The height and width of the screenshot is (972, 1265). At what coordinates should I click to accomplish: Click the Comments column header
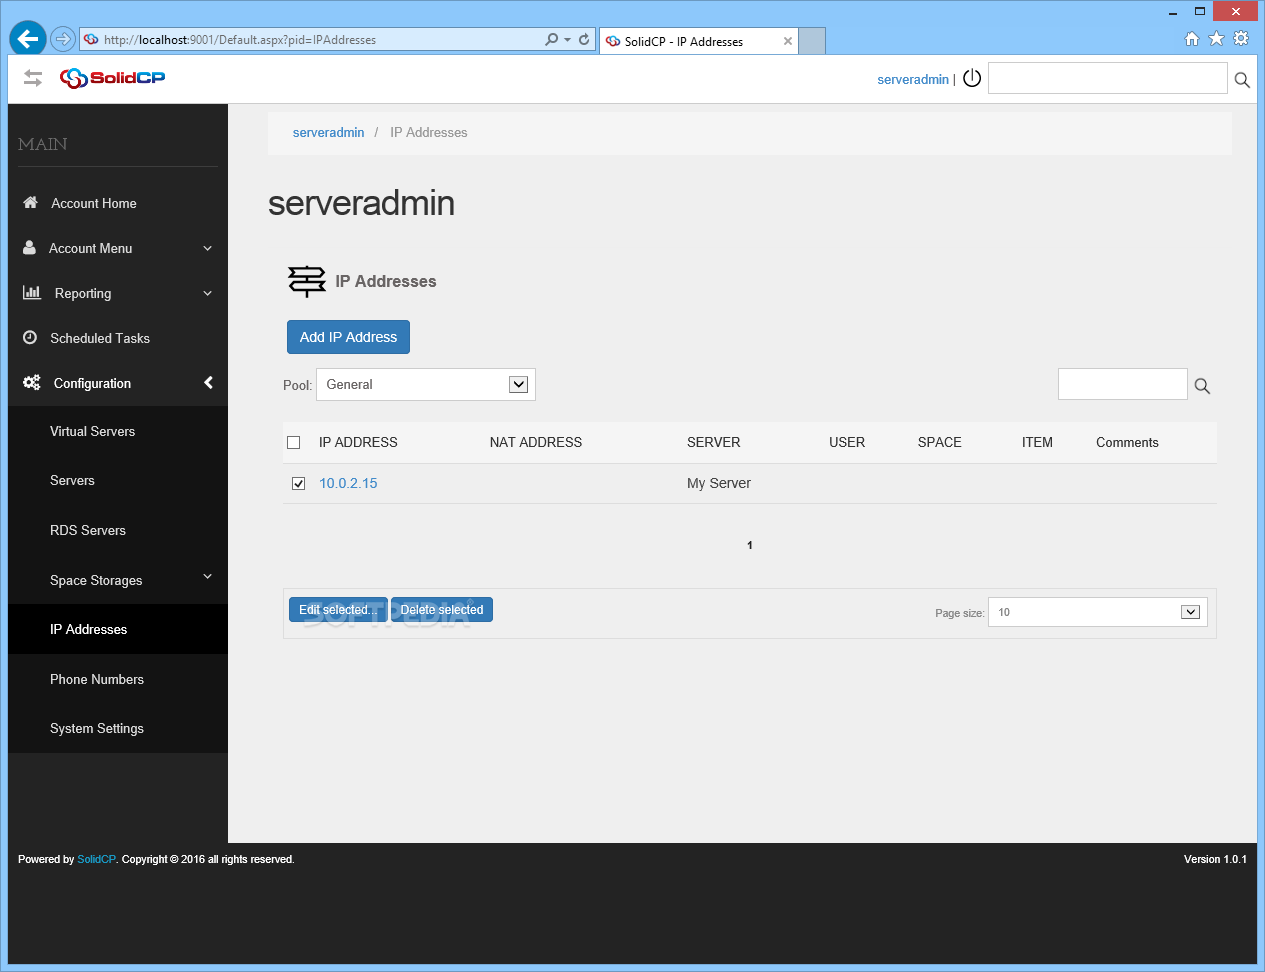pyautogui.click(x=1127, y=442)
